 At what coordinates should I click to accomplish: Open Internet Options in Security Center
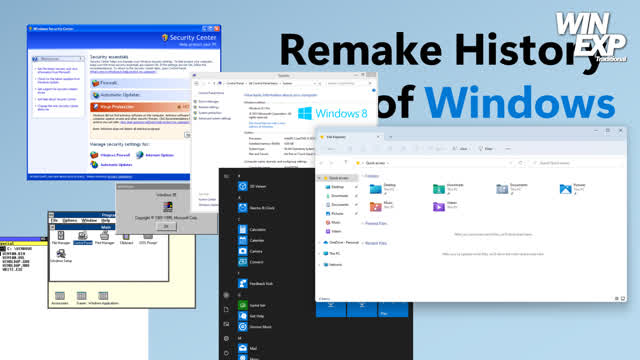155,155
